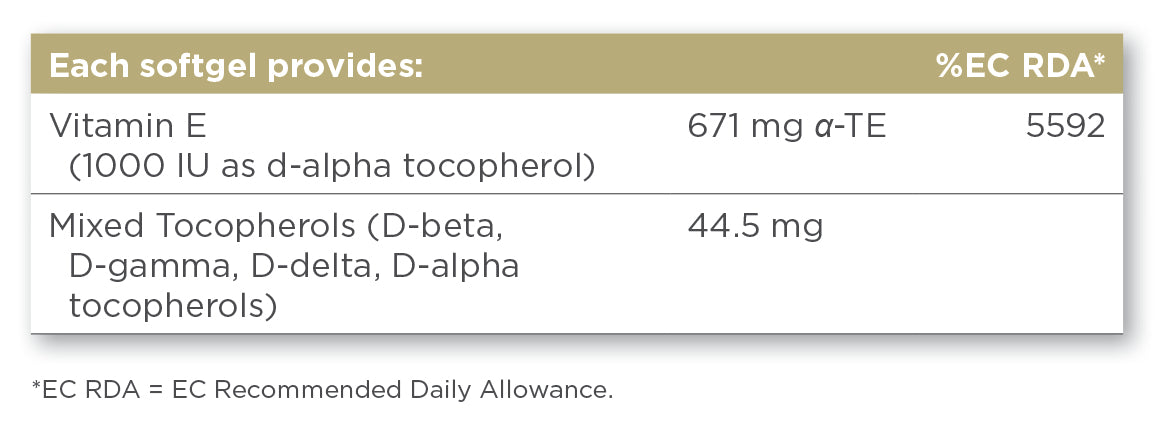
Task: Click the alpha symbol in "α-TE"
Action: [819, 129]
